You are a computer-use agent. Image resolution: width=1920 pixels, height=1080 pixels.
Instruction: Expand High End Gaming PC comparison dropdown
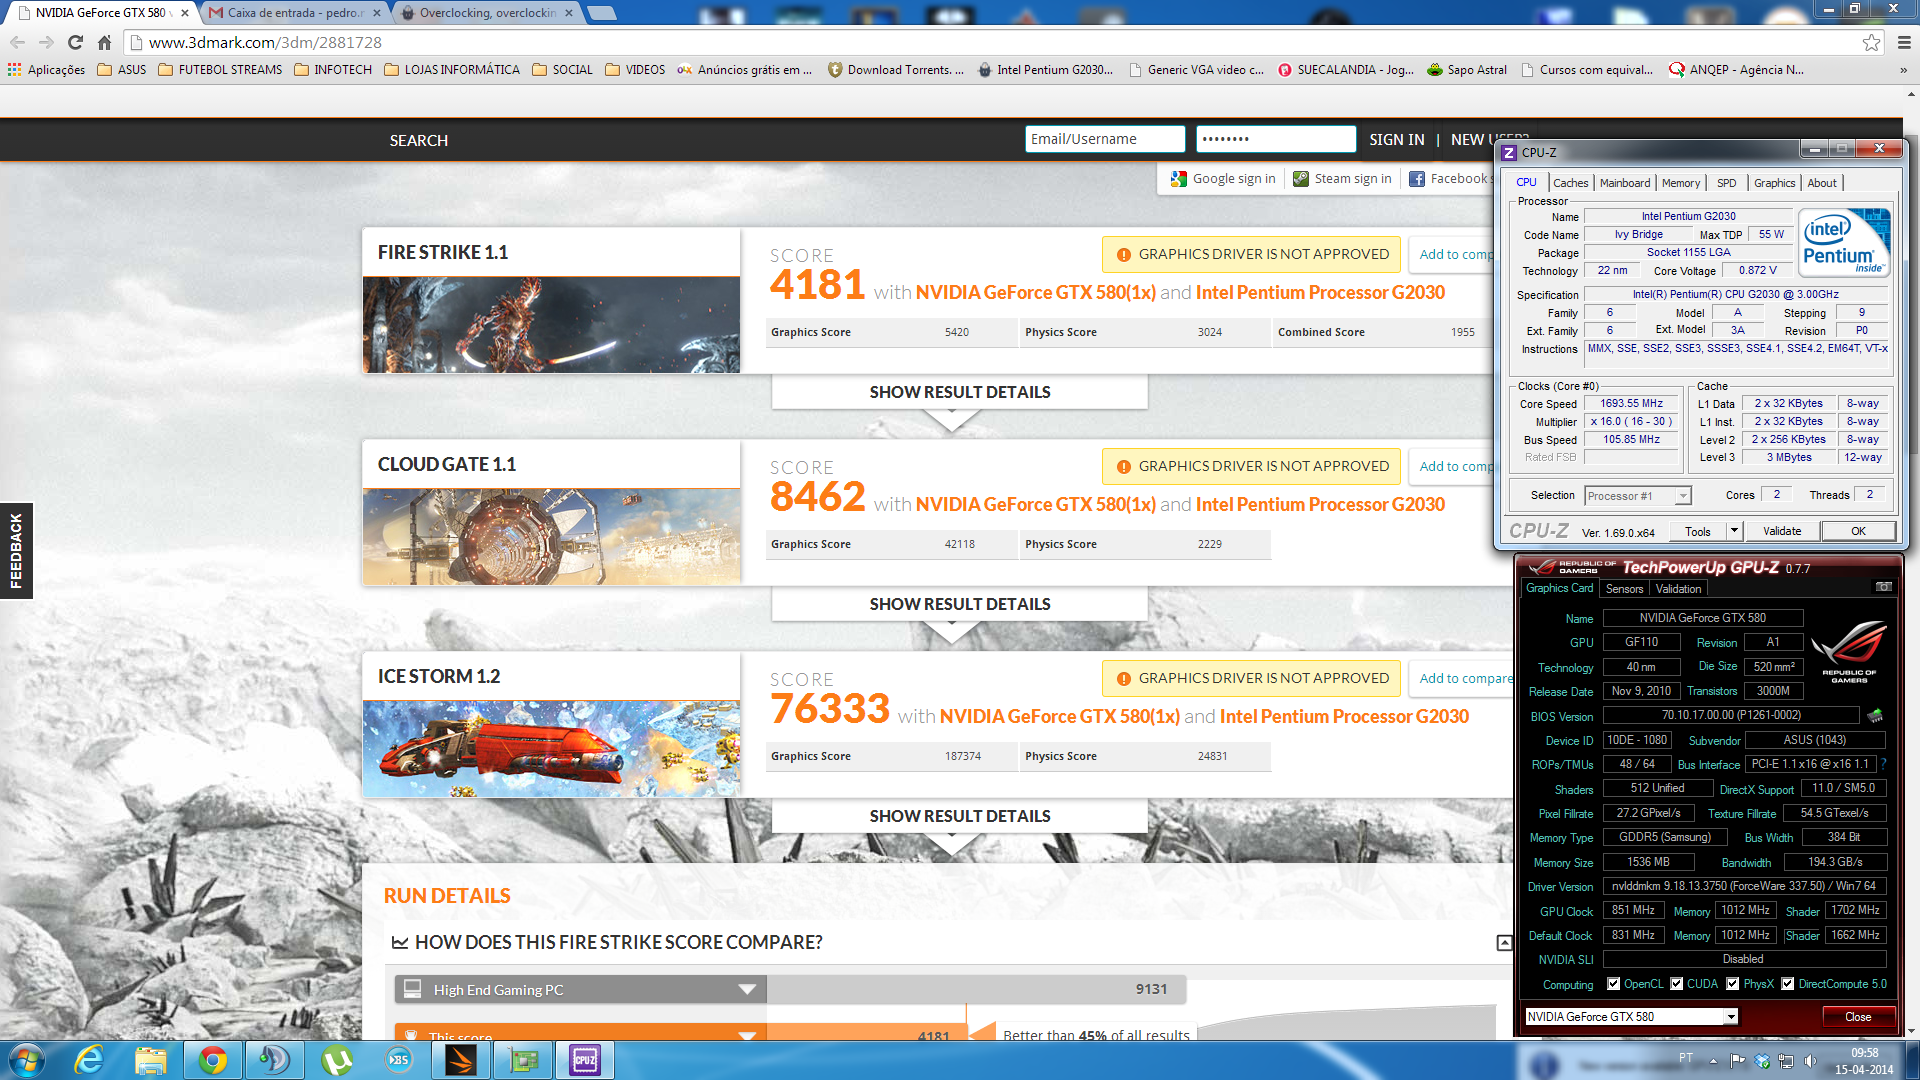(x=746, y=990)
